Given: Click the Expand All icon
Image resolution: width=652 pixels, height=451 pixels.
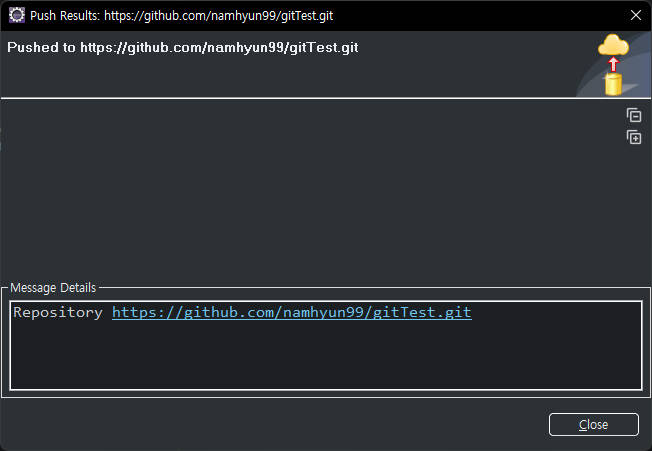Looking at the screenshot, I should 634,137.
